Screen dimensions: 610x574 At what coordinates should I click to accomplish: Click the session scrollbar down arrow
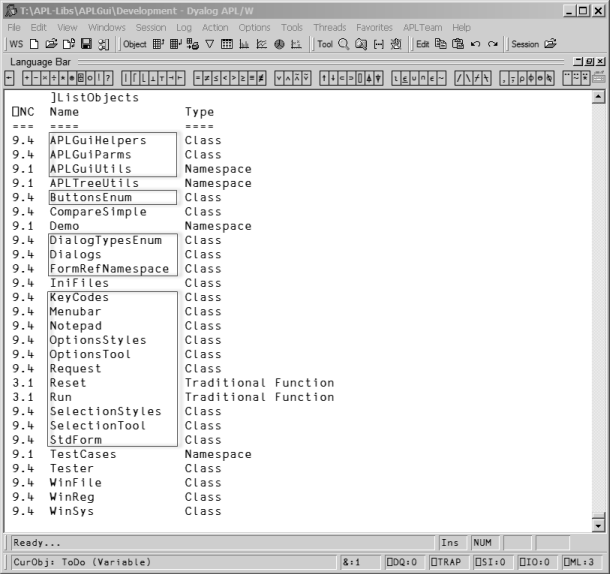pos(598,526)
